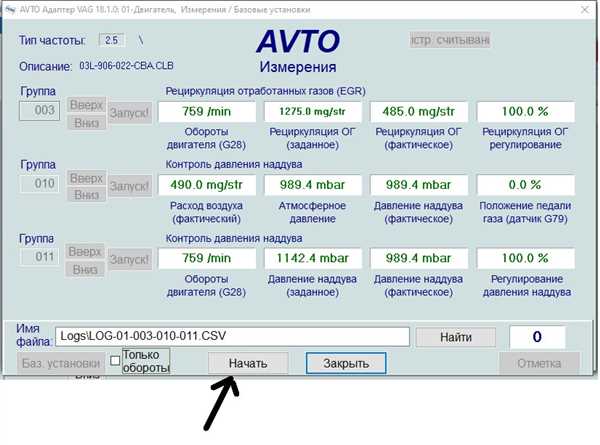Select the 1142.4 mbar target boost value
Viewport: 600px width, 445px height.
coord(313,258)
